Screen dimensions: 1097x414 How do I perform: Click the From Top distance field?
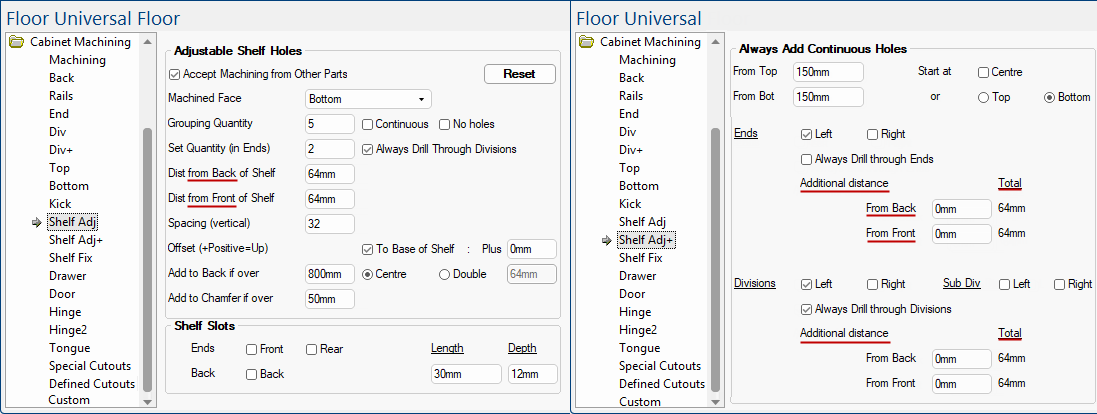coord(827,72)
